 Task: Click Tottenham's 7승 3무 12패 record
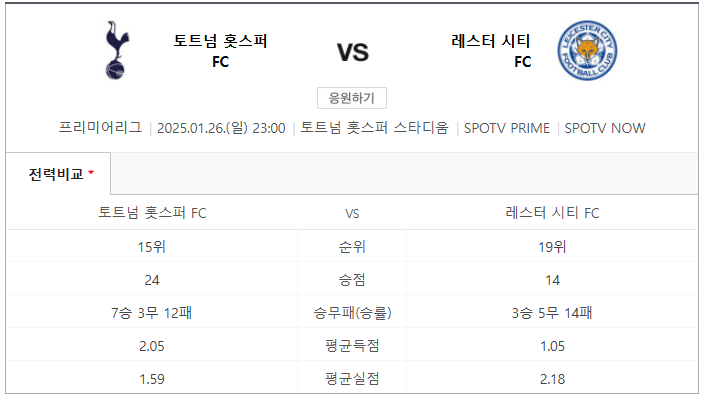coord(151,312)
